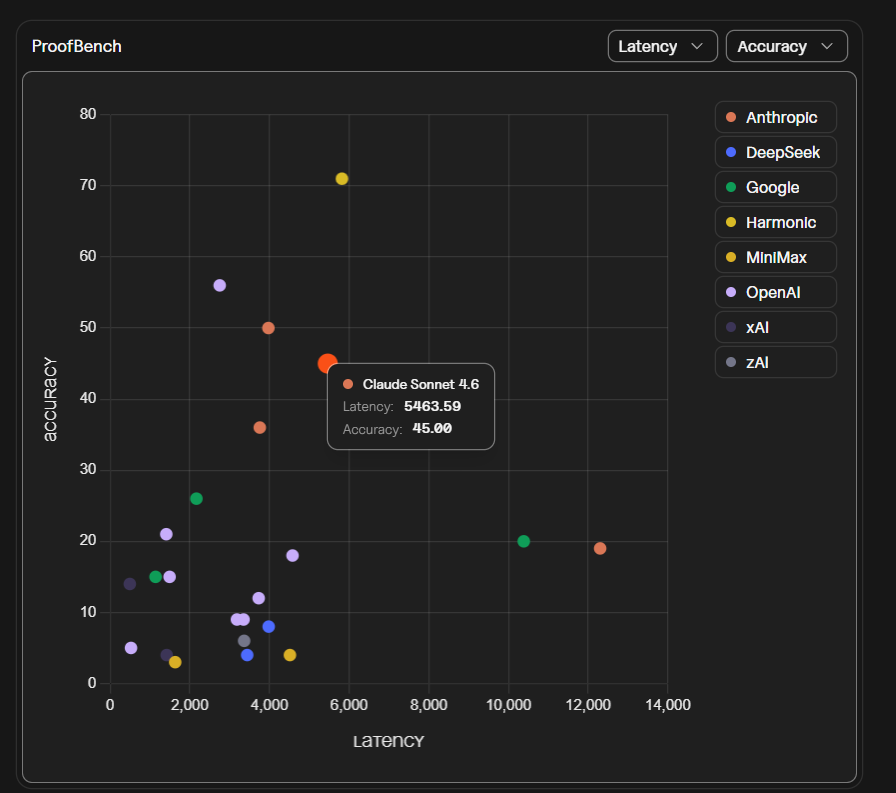Click the green Google point at accuracy 26
Image resolution: width=896 pixels, height=793 pixels.
[x=196, y=499]
